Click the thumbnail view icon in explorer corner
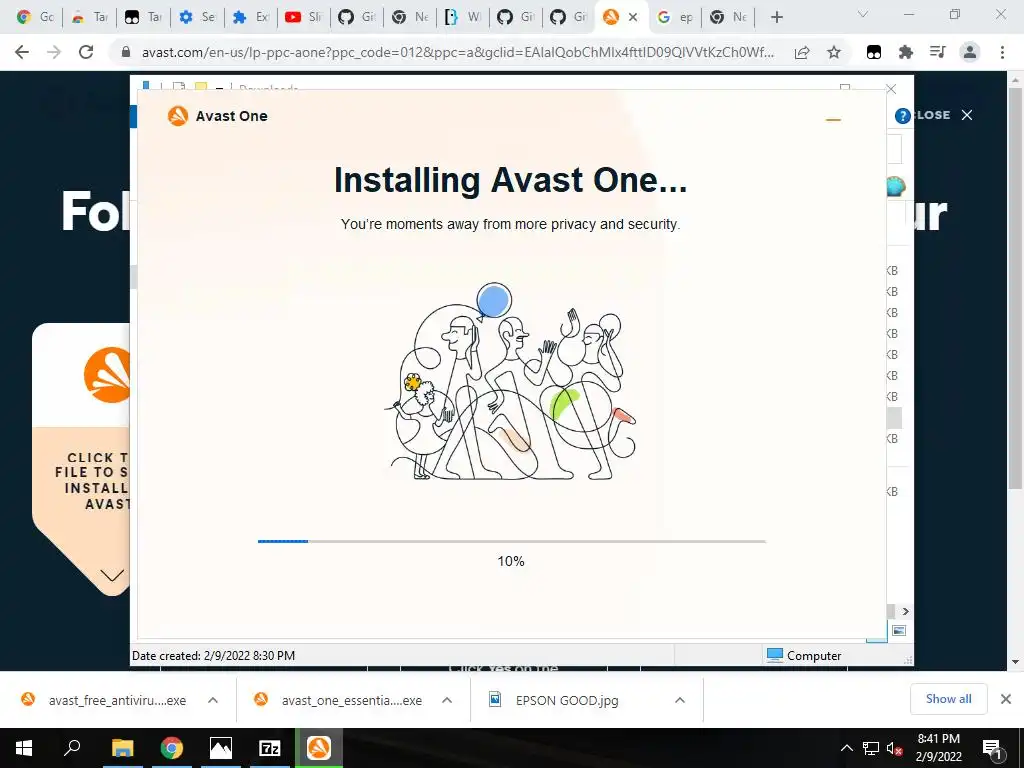This screenshot has height=768, width=1024. pos(899,630)
